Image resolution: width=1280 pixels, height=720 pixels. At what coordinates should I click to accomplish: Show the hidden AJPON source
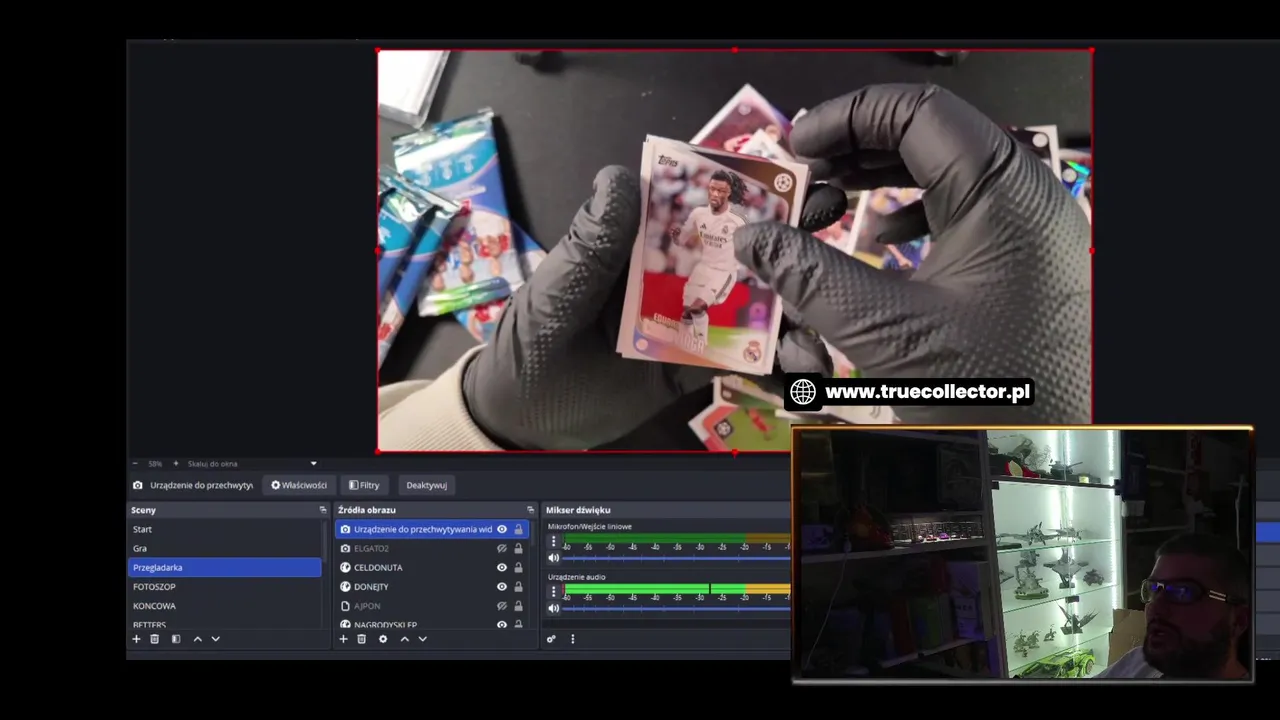502,606
